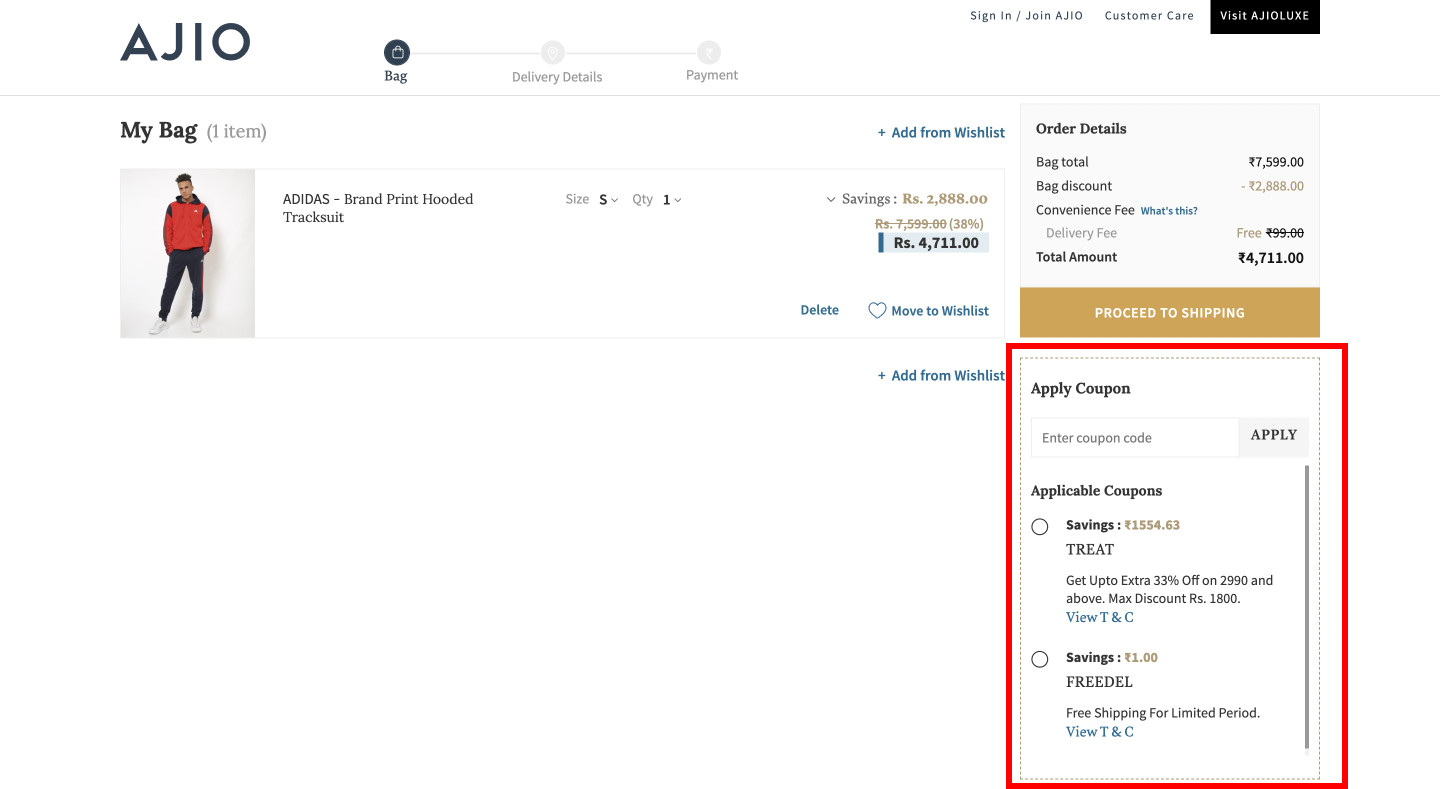This screenshot has height=789, width=1440.
Task: View T & C for the FREEDEL coupon
Action: 1100,732
